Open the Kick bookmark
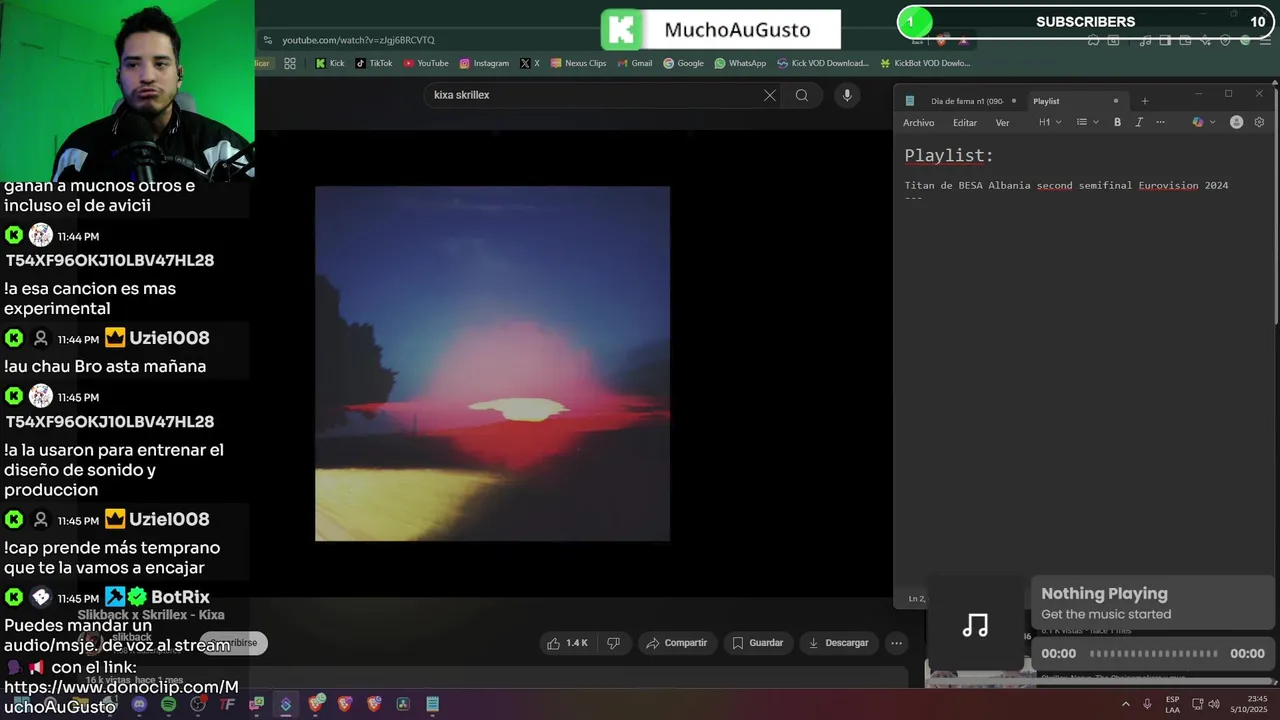Screen dimensions: 1280x720 (330, 63)
